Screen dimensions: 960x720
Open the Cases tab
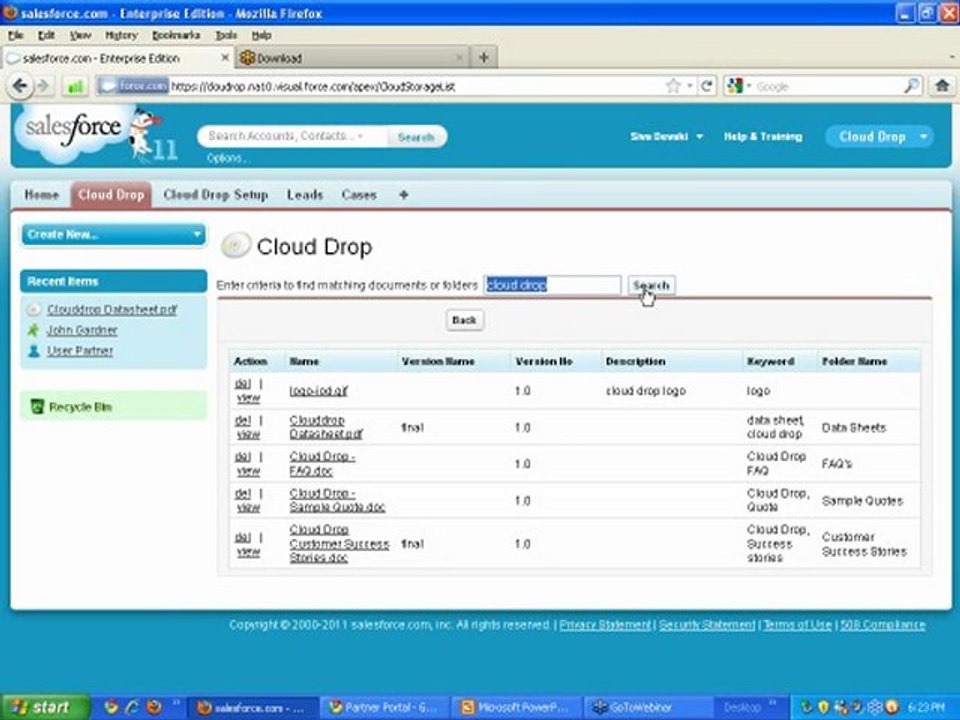point(359,195)
